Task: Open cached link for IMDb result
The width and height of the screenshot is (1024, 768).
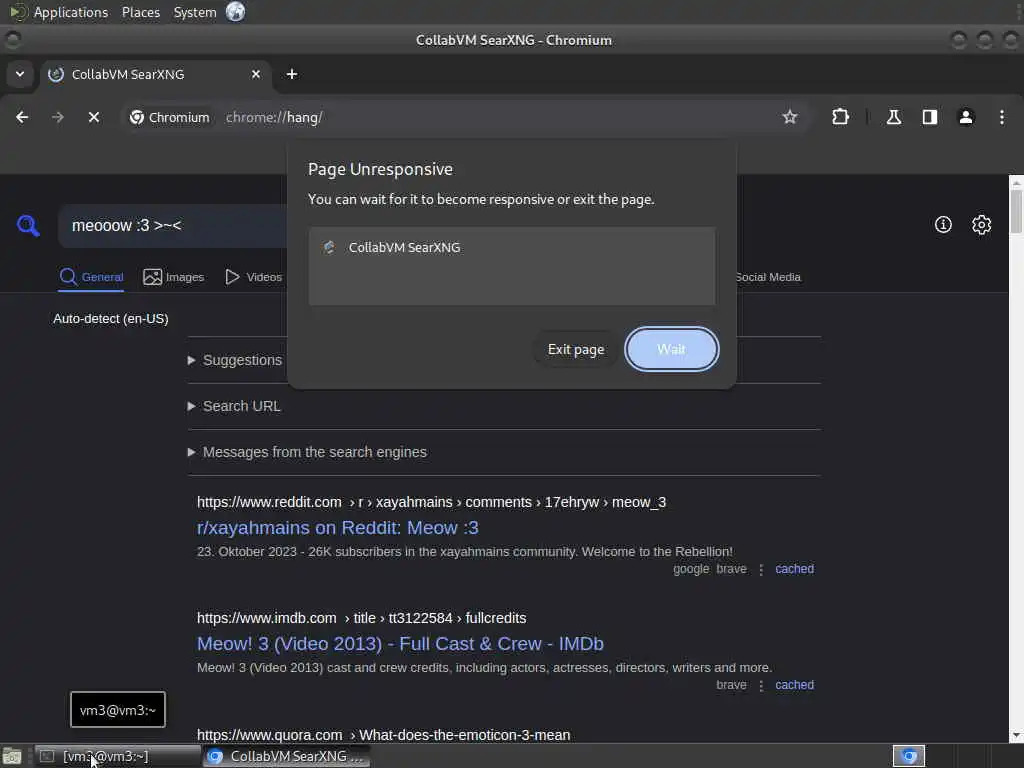Action: coord(794,685)
